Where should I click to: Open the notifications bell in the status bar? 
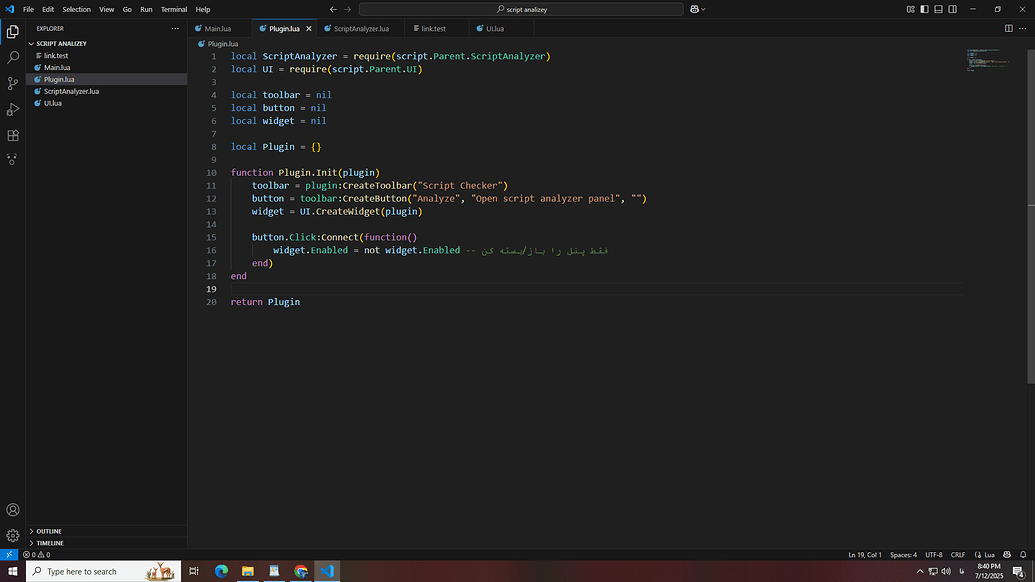click(1022, 554)
